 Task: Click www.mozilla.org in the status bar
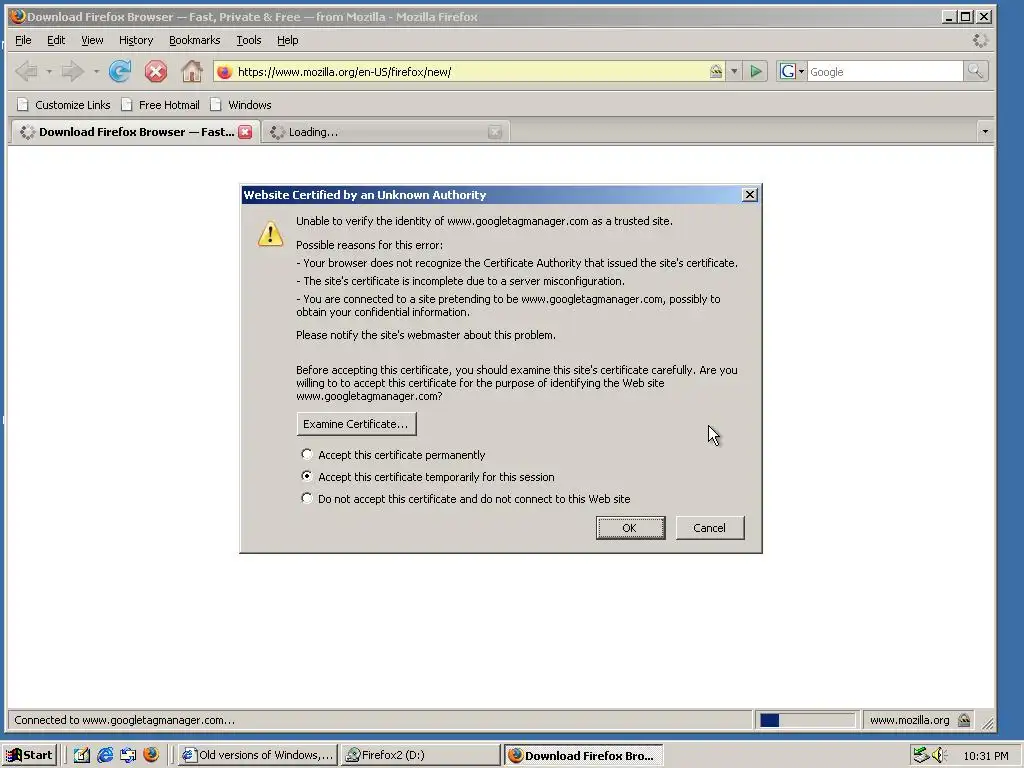(x=909, y=720)
